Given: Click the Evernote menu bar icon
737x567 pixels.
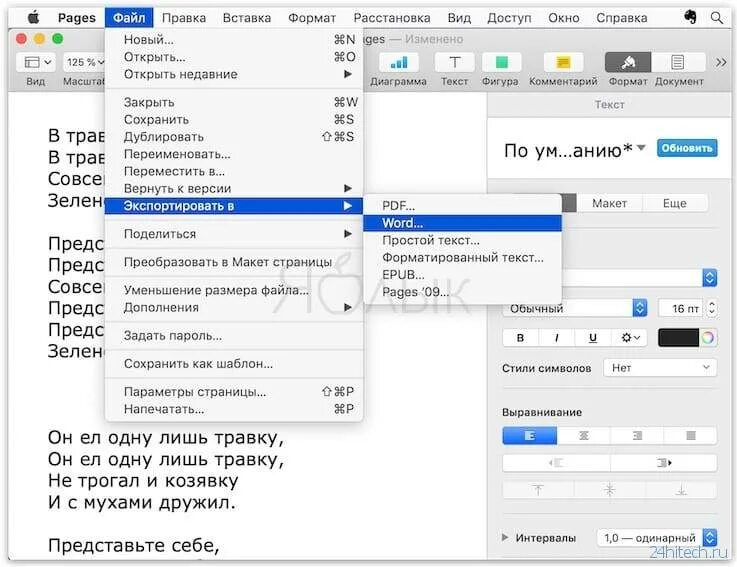Looking at the screenshot, I should (x=690, y=17).
